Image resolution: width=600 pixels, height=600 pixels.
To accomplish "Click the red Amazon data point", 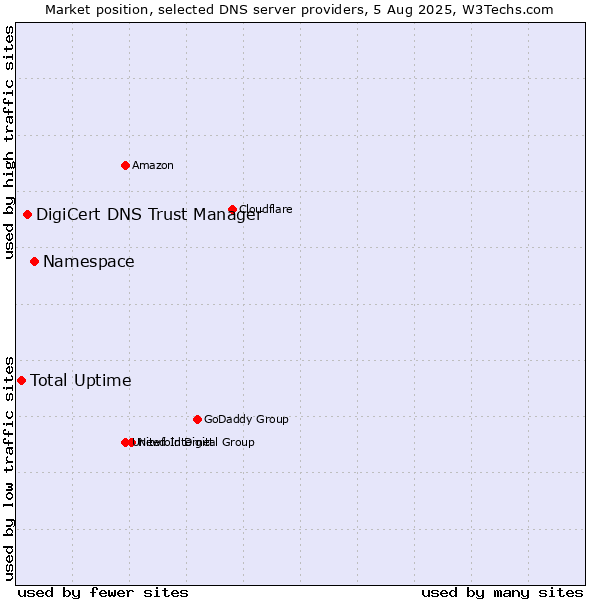I will click(125, 165).
